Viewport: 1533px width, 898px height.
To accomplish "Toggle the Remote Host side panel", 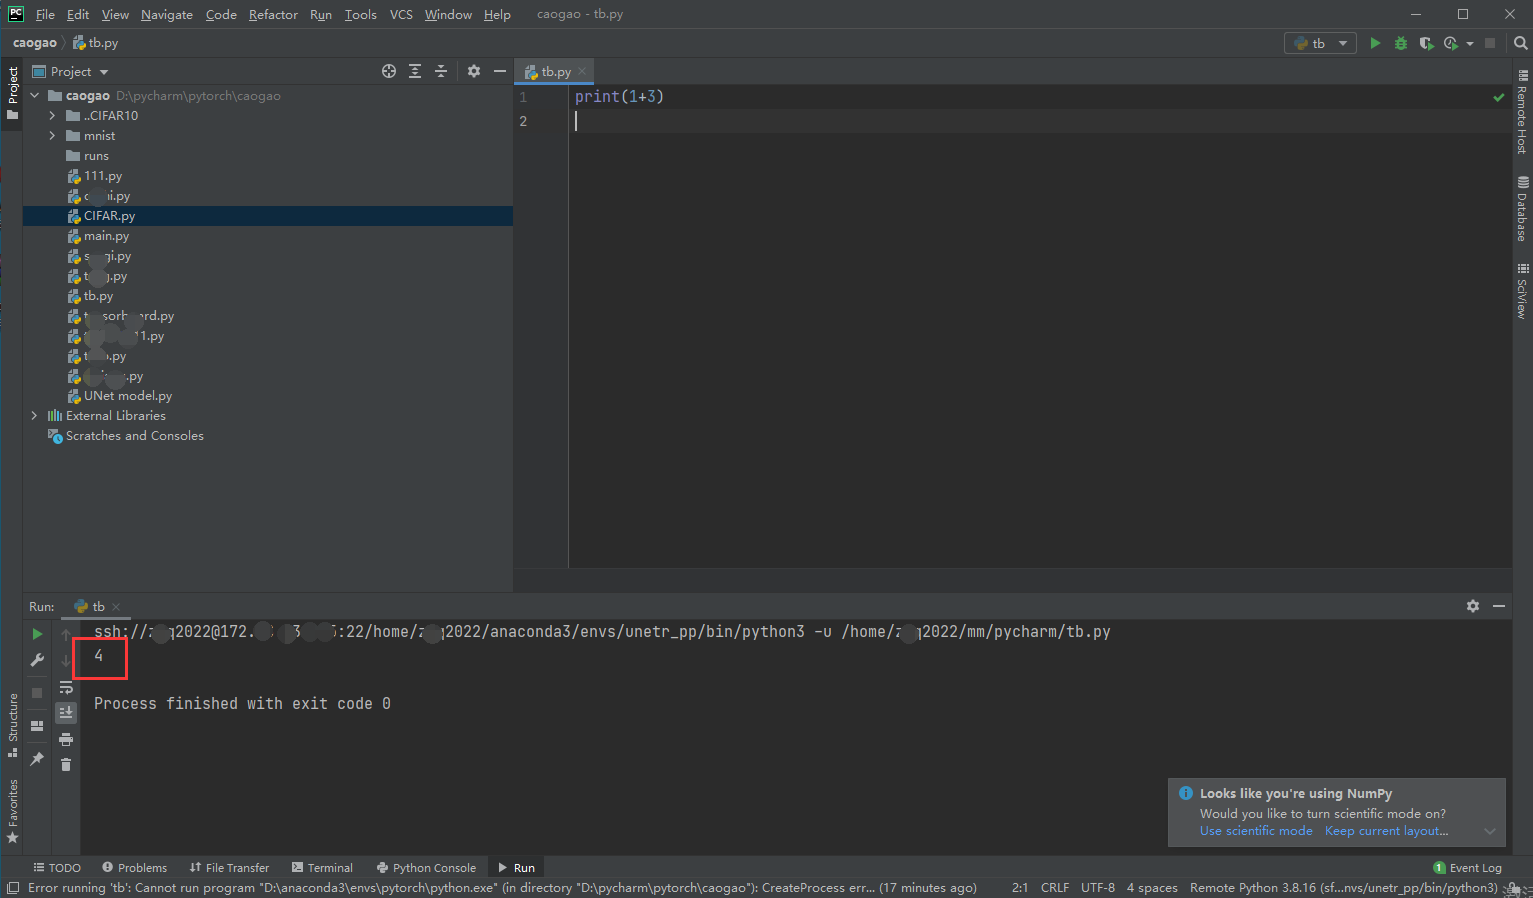I will 1522,112.
